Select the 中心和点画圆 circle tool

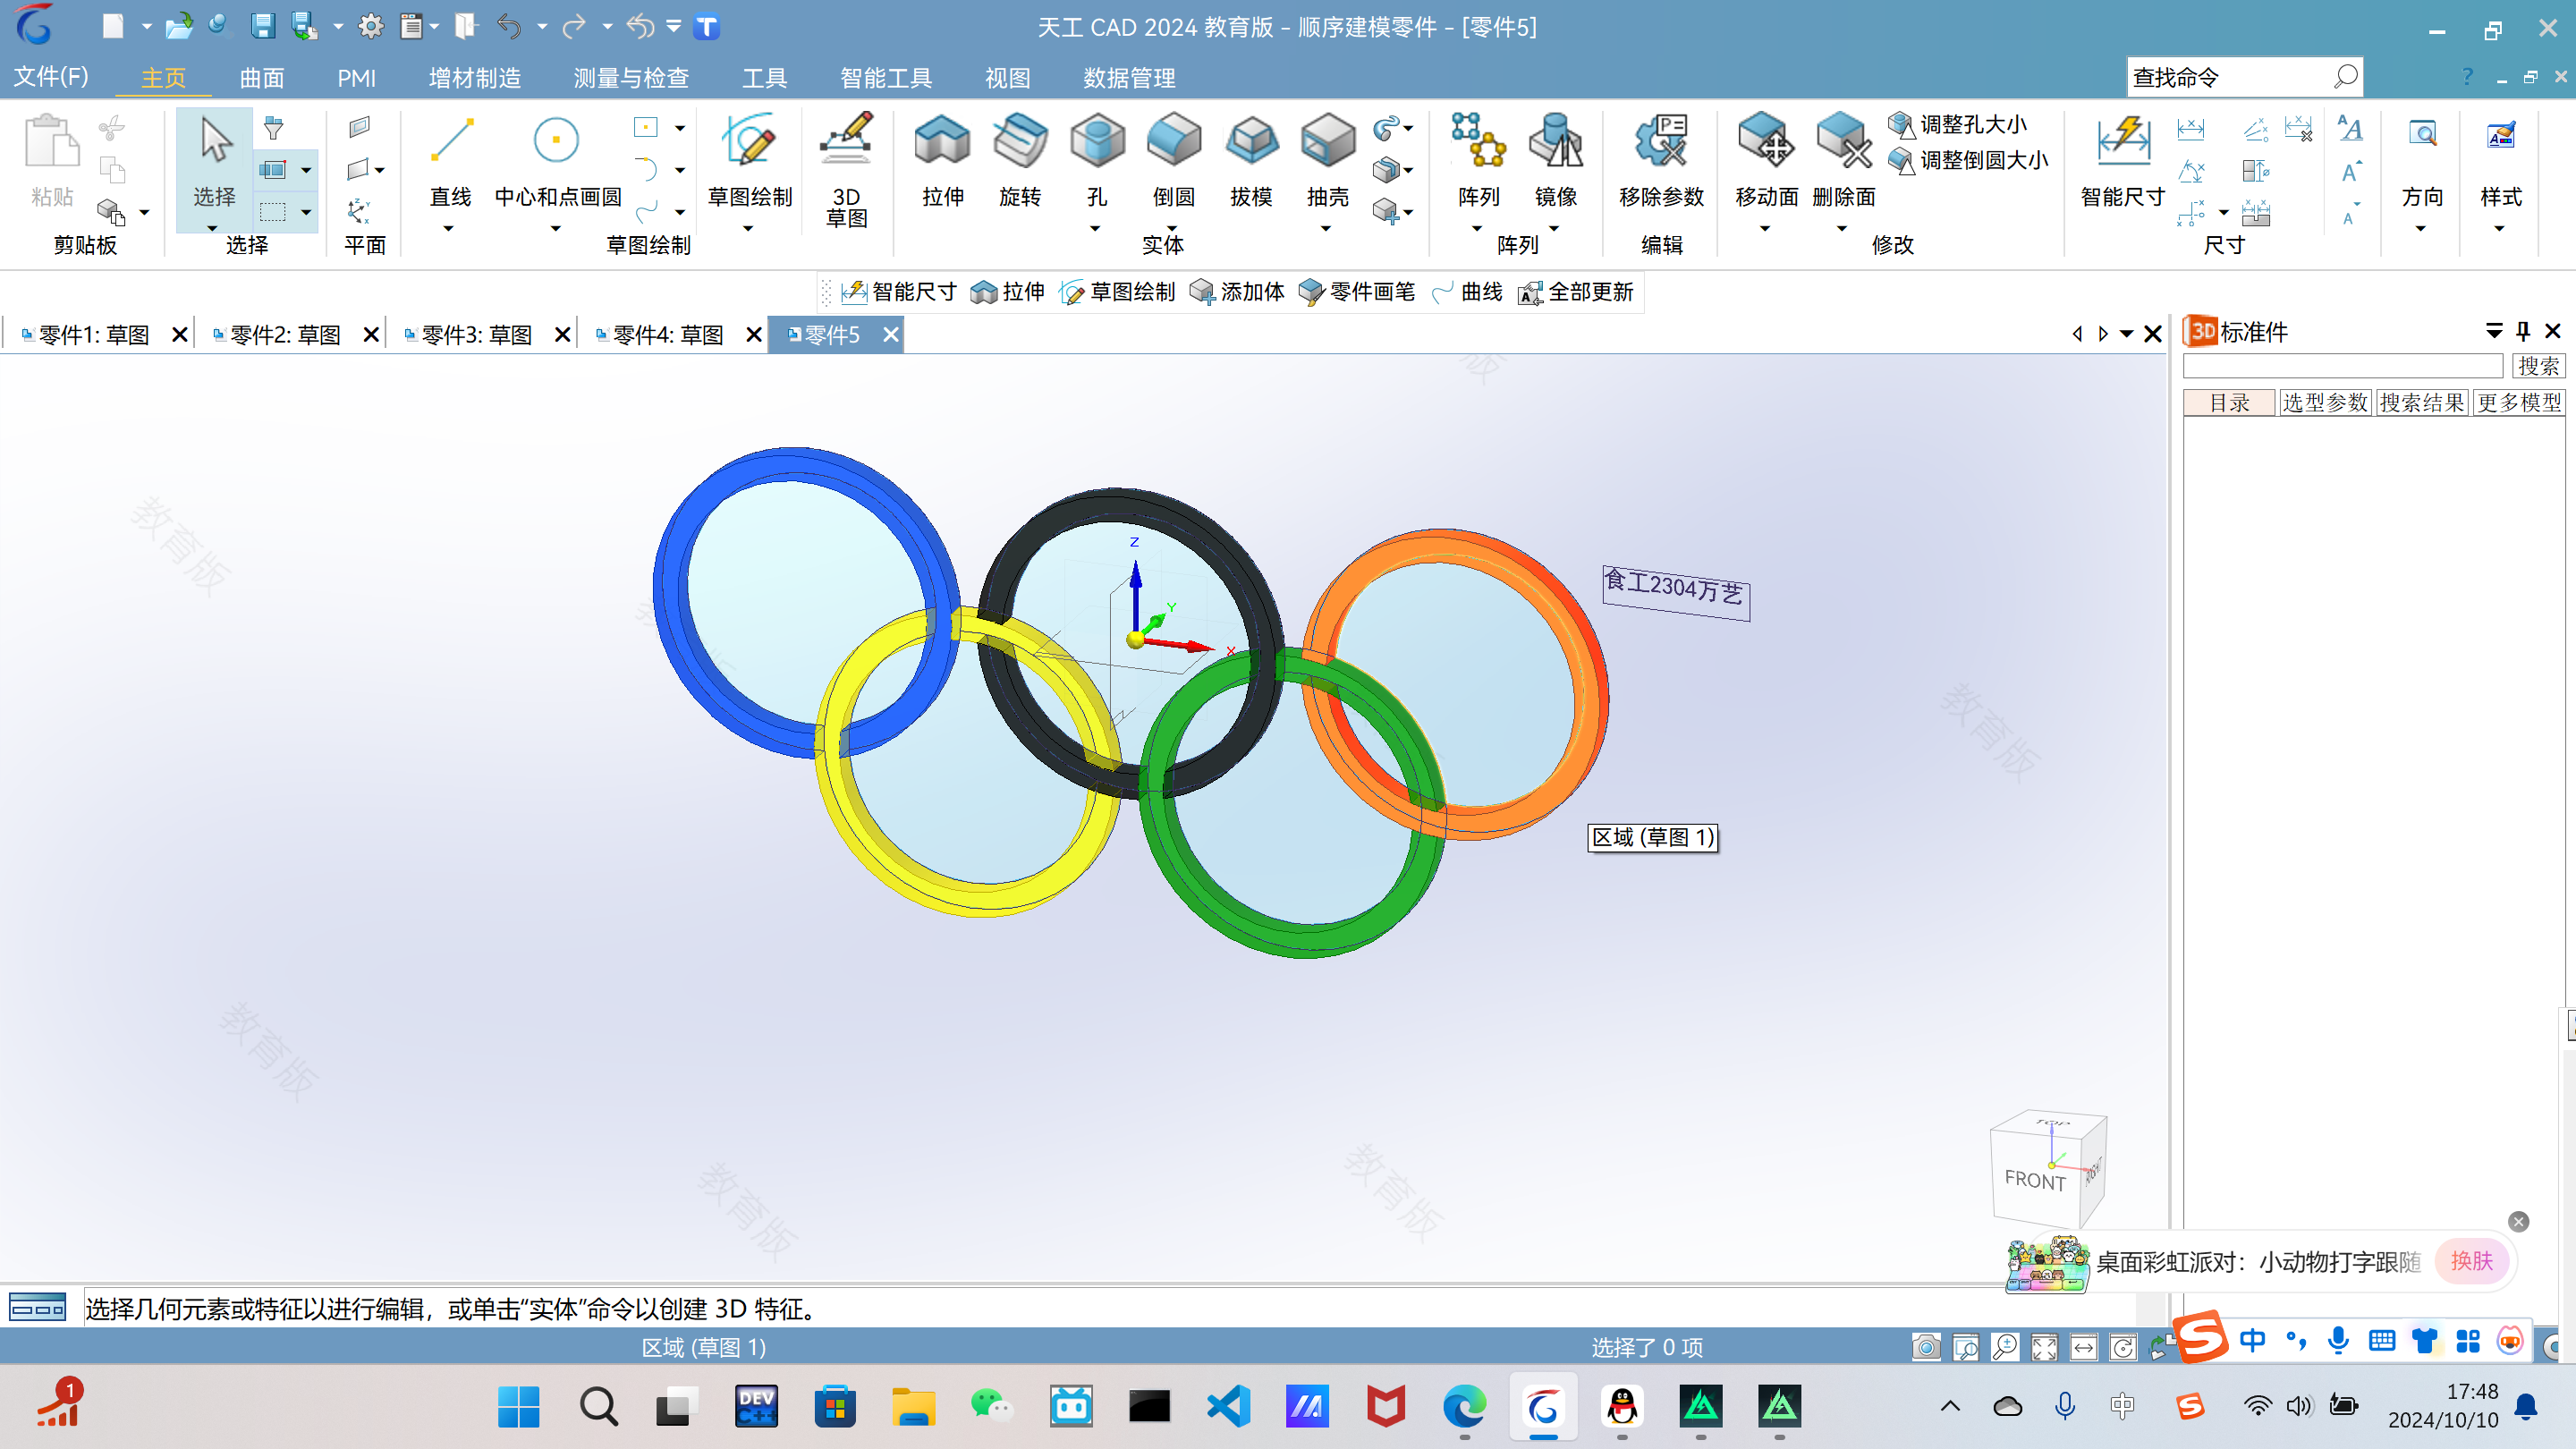557,160
